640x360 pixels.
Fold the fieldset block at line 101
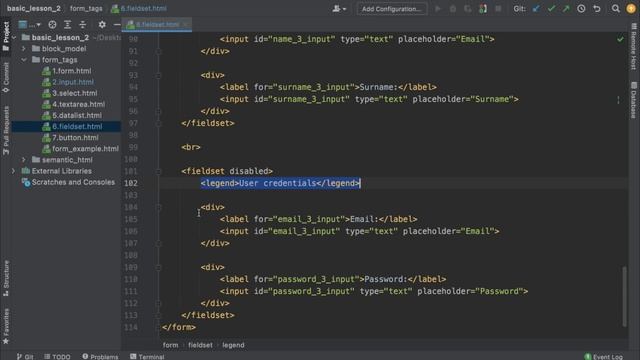pos(158,171)
